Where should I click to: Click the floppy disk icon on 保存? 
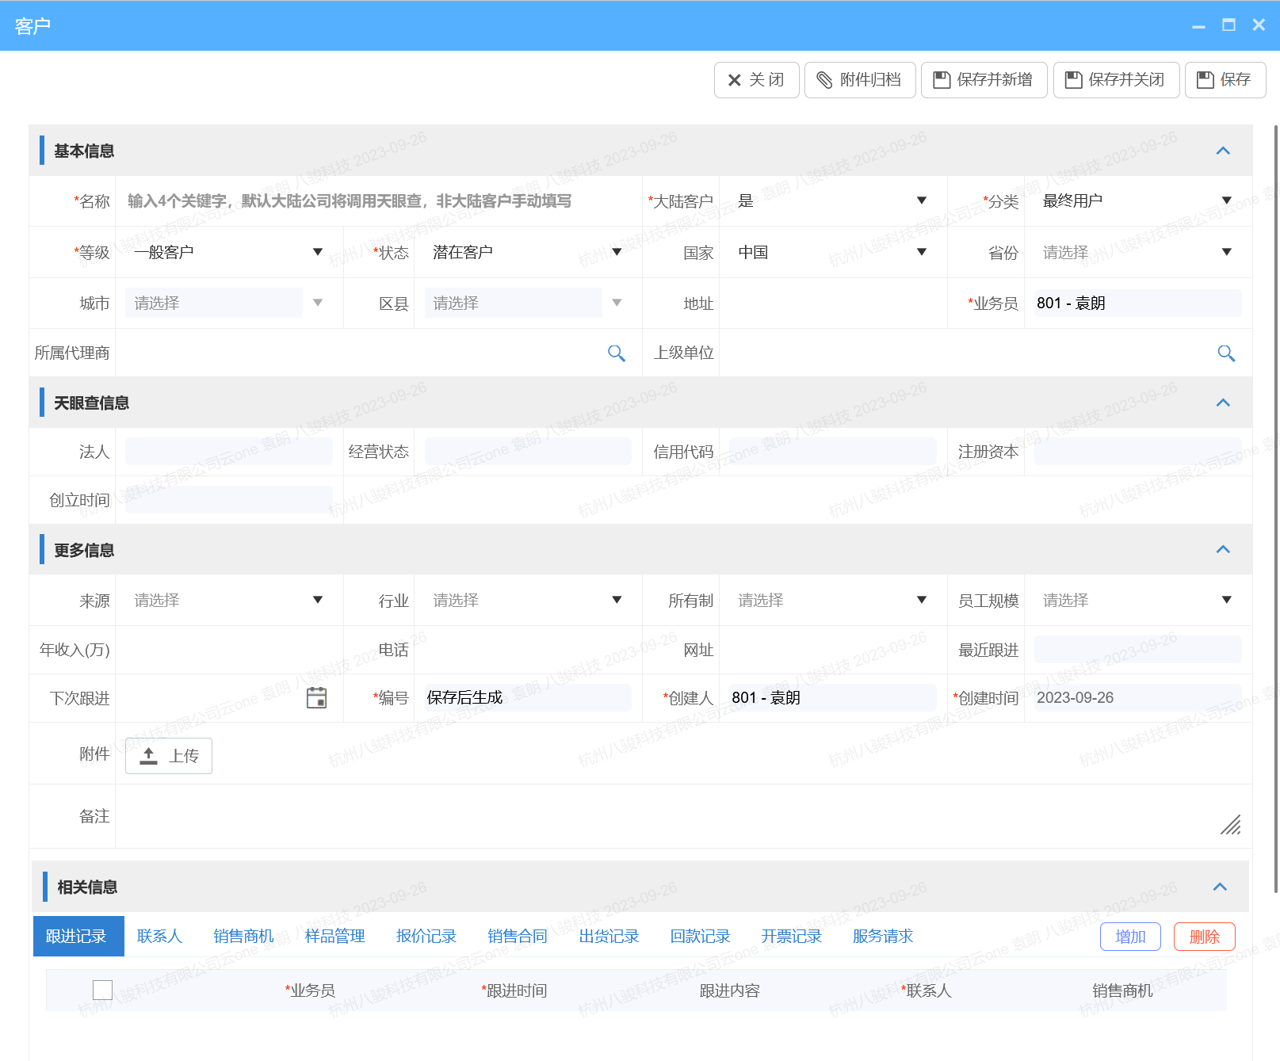click(x=1207, y=79)
